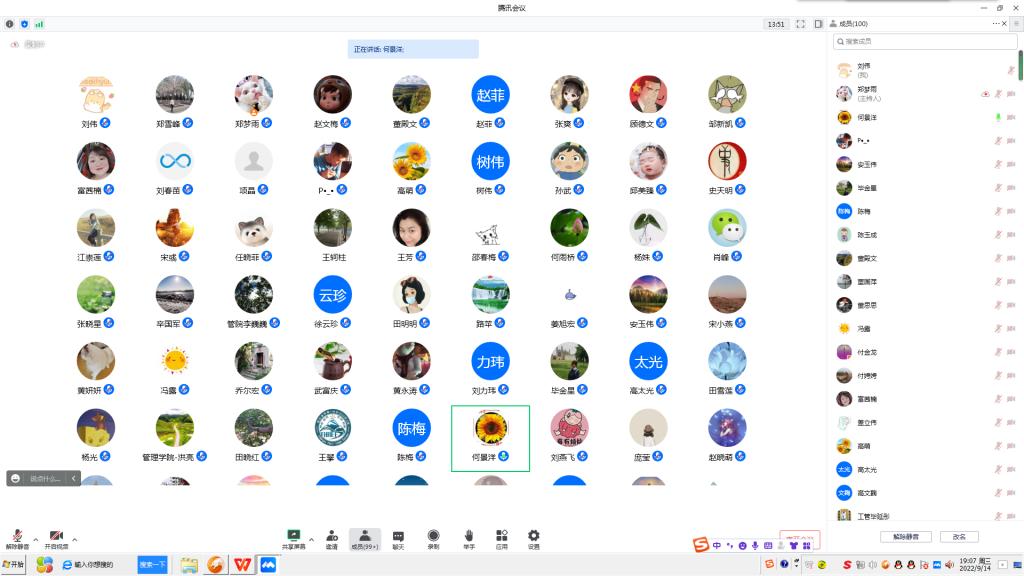Viewport: 1024px width, 576px height.
Task: Raise hand using the 举手 icon
Action: click(468, 536)
